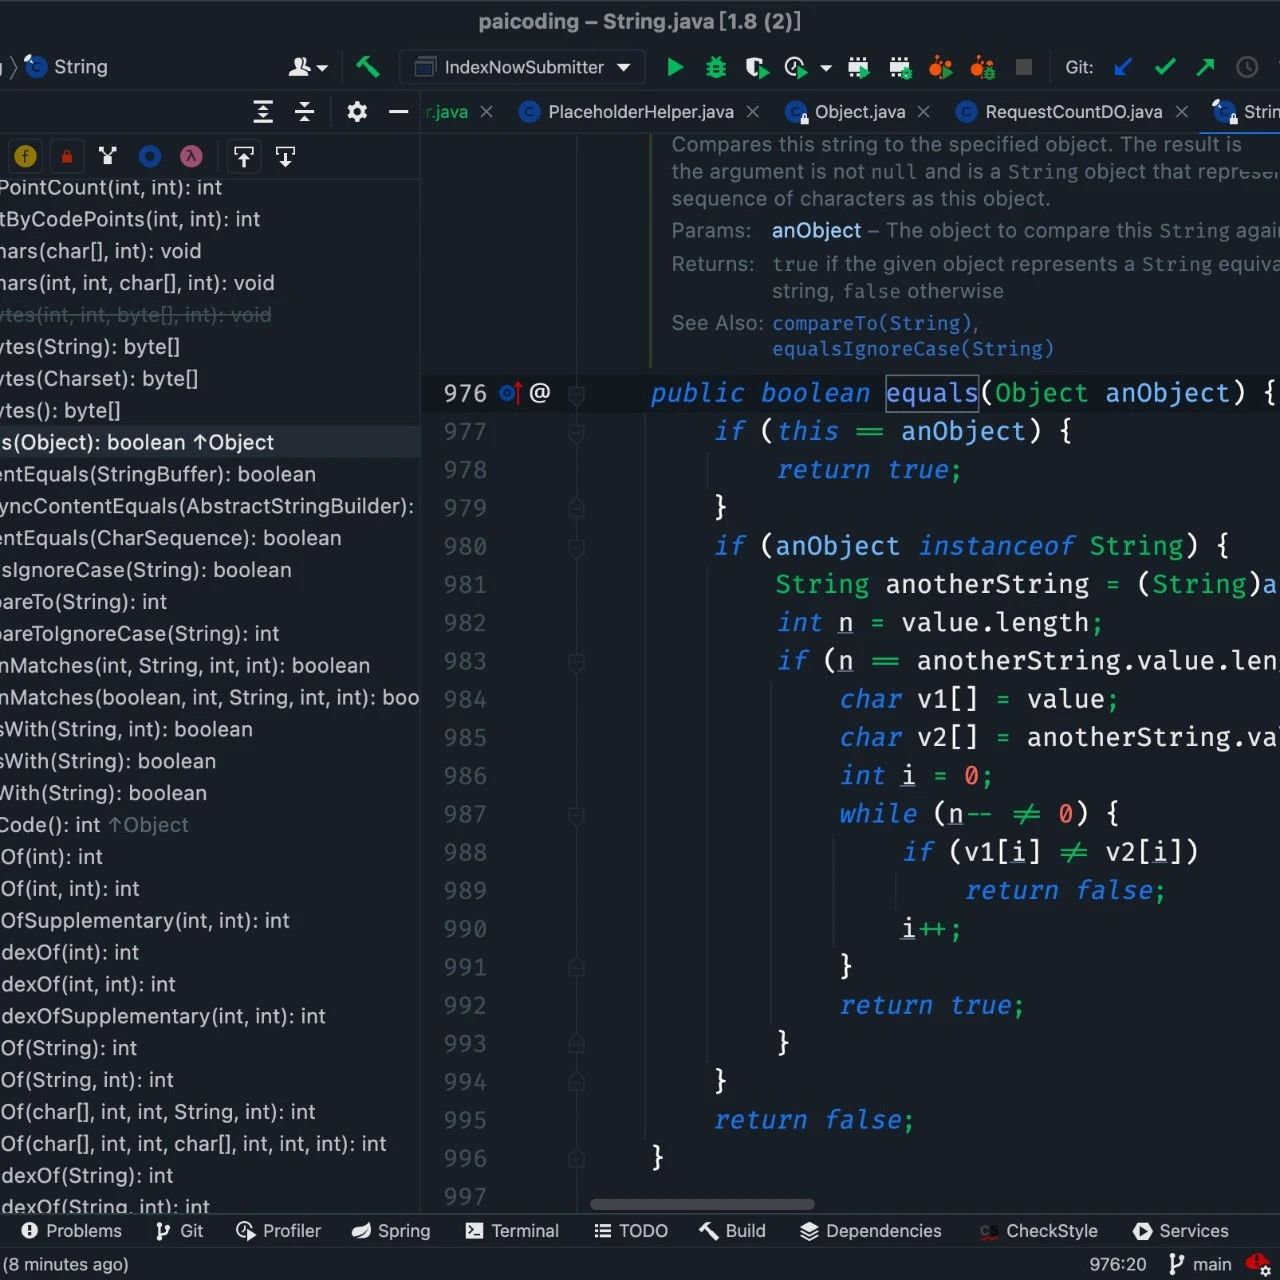Screen dimensions: 1280x1280
Task: Toggle Show Fields in Structure panel
Action: point(26,156)
